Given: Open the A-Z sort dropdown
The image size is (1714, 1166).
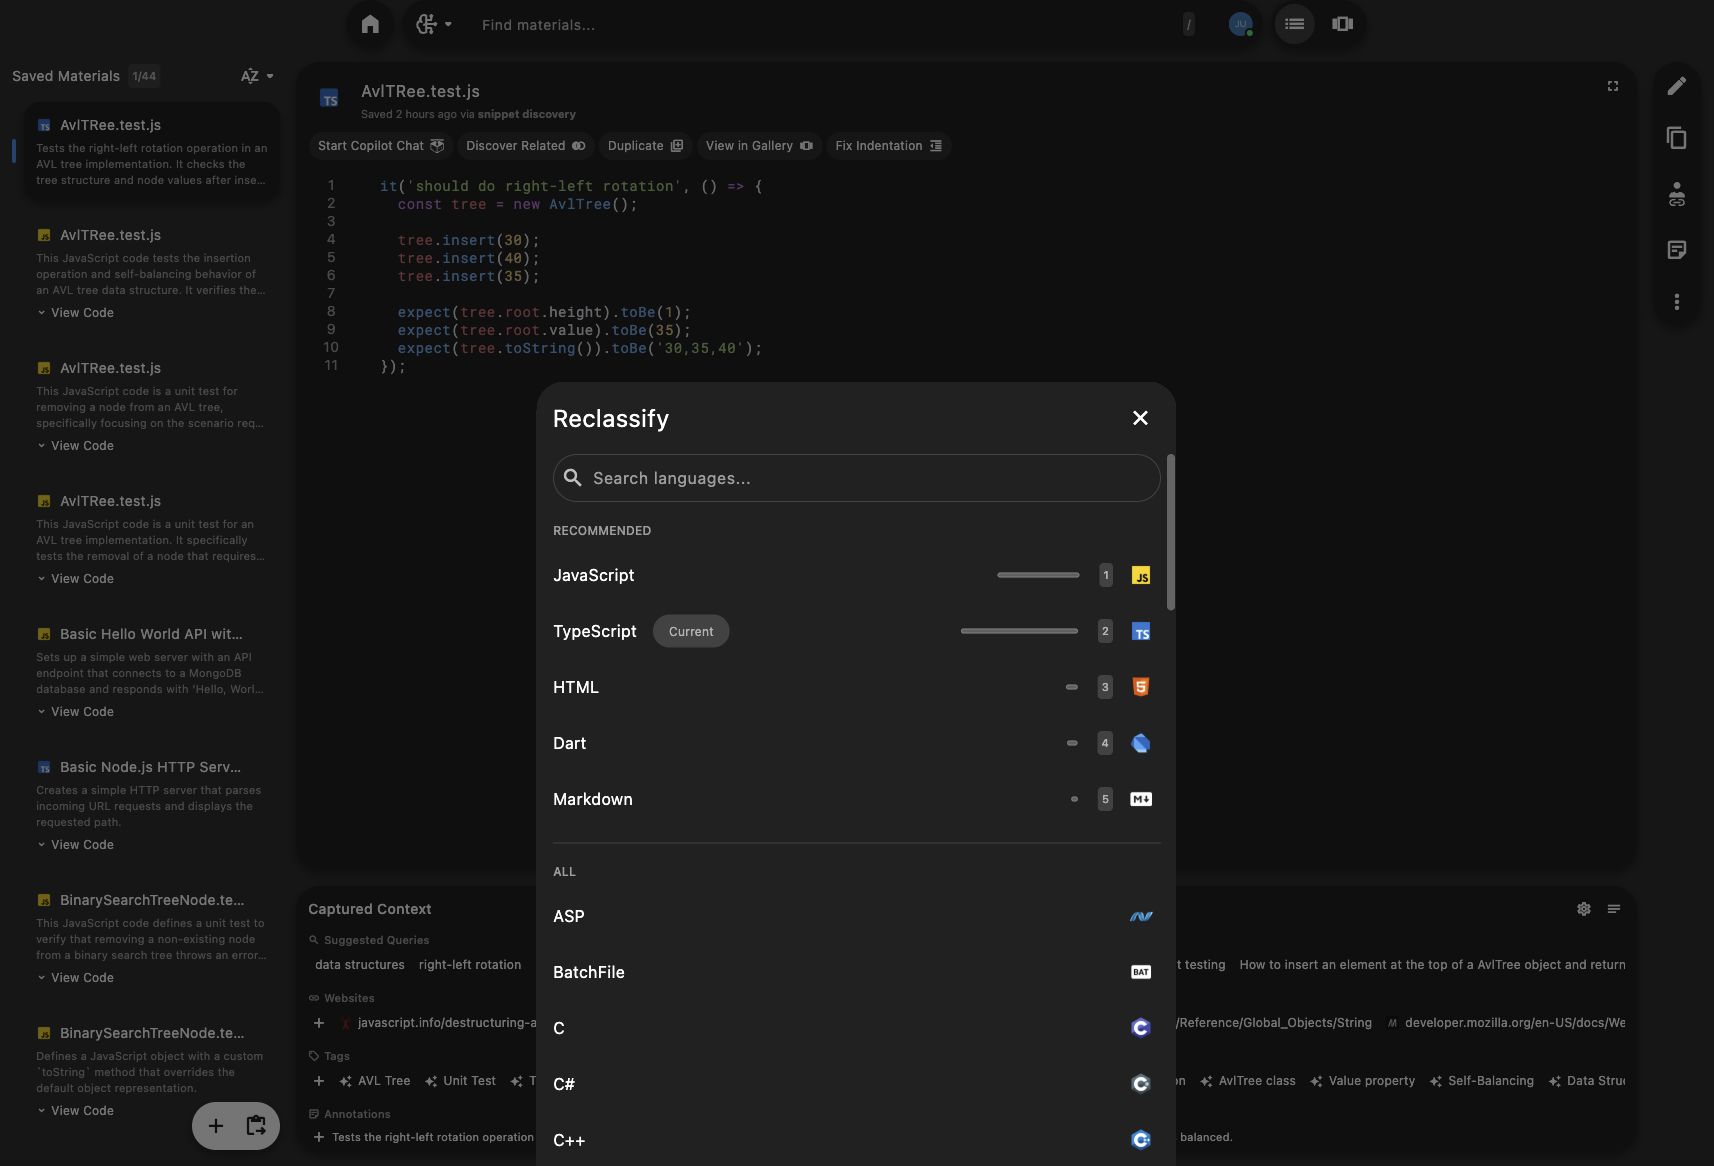Looking at the screenshot, I should [x=257, y=76].
